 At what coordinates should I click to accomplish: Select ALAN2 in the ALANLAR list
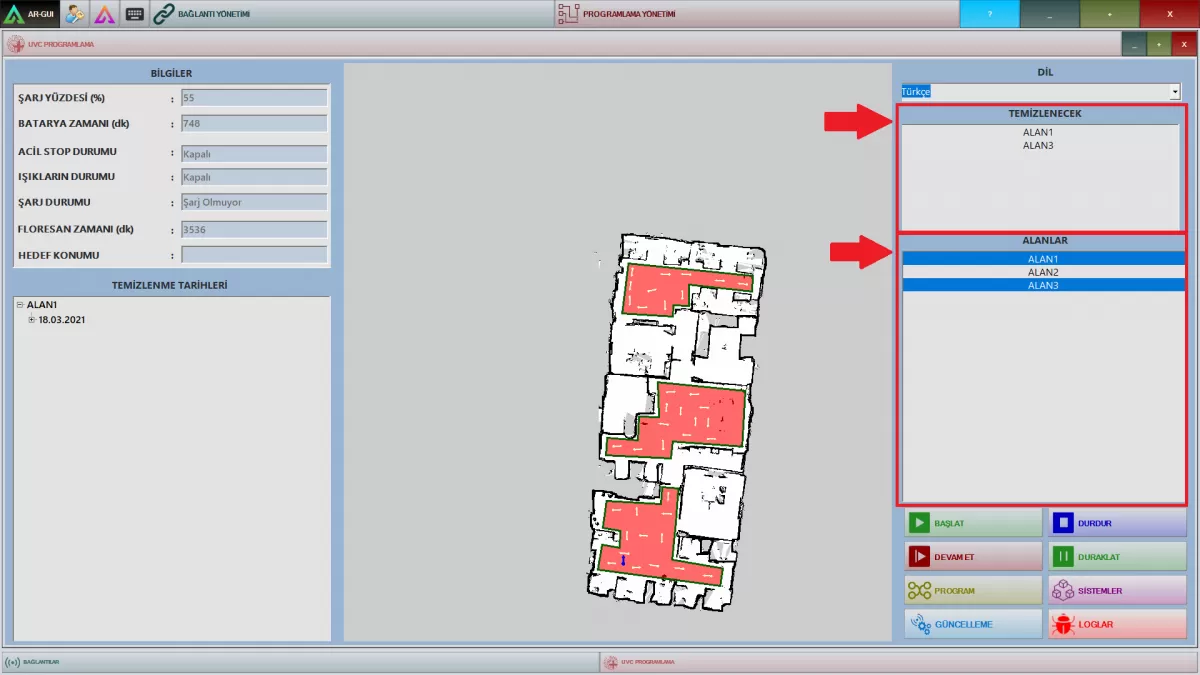click(1043, 272)
